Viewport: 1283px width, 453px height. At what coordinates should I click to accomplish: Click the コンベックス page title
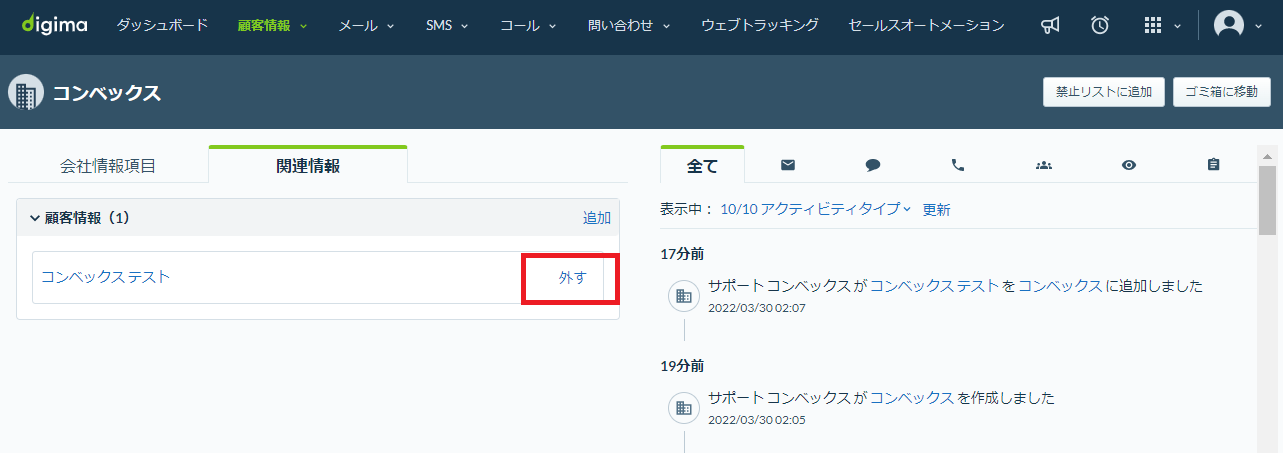(106, 93)
